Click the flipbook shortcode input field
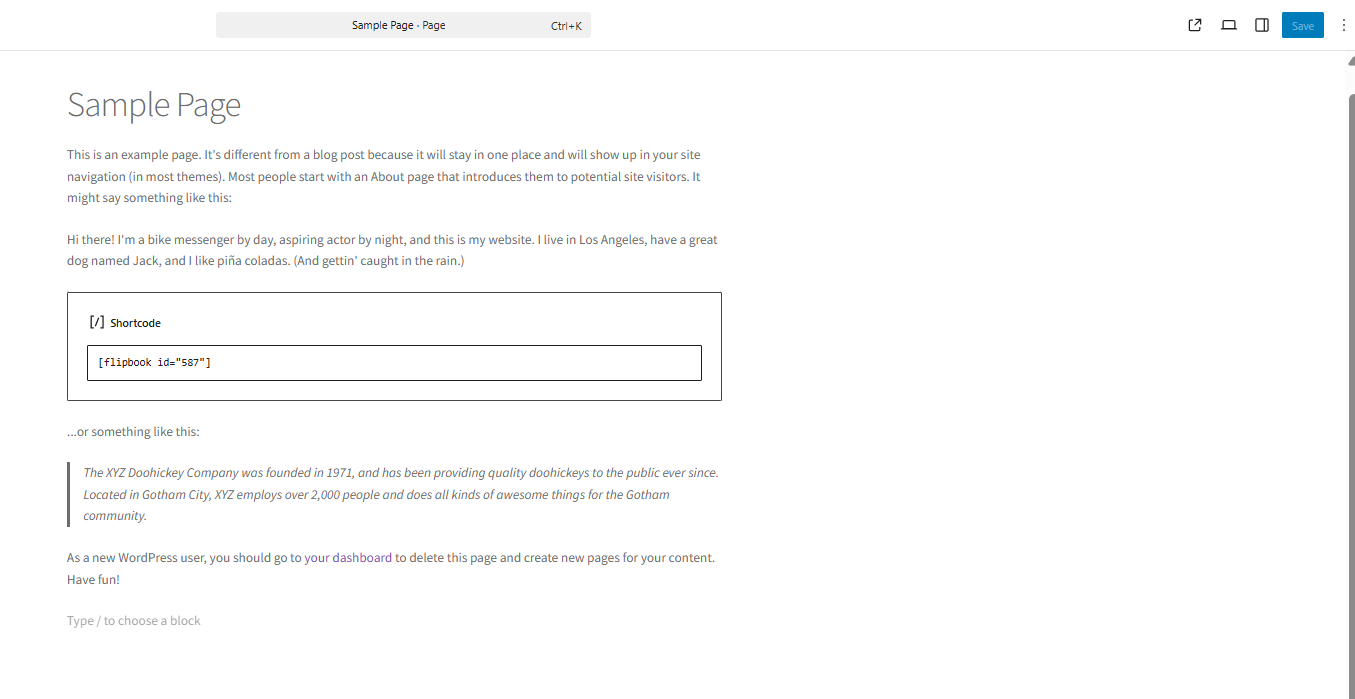This screenshot has height=699, width=1355. [x=394, y=363]
